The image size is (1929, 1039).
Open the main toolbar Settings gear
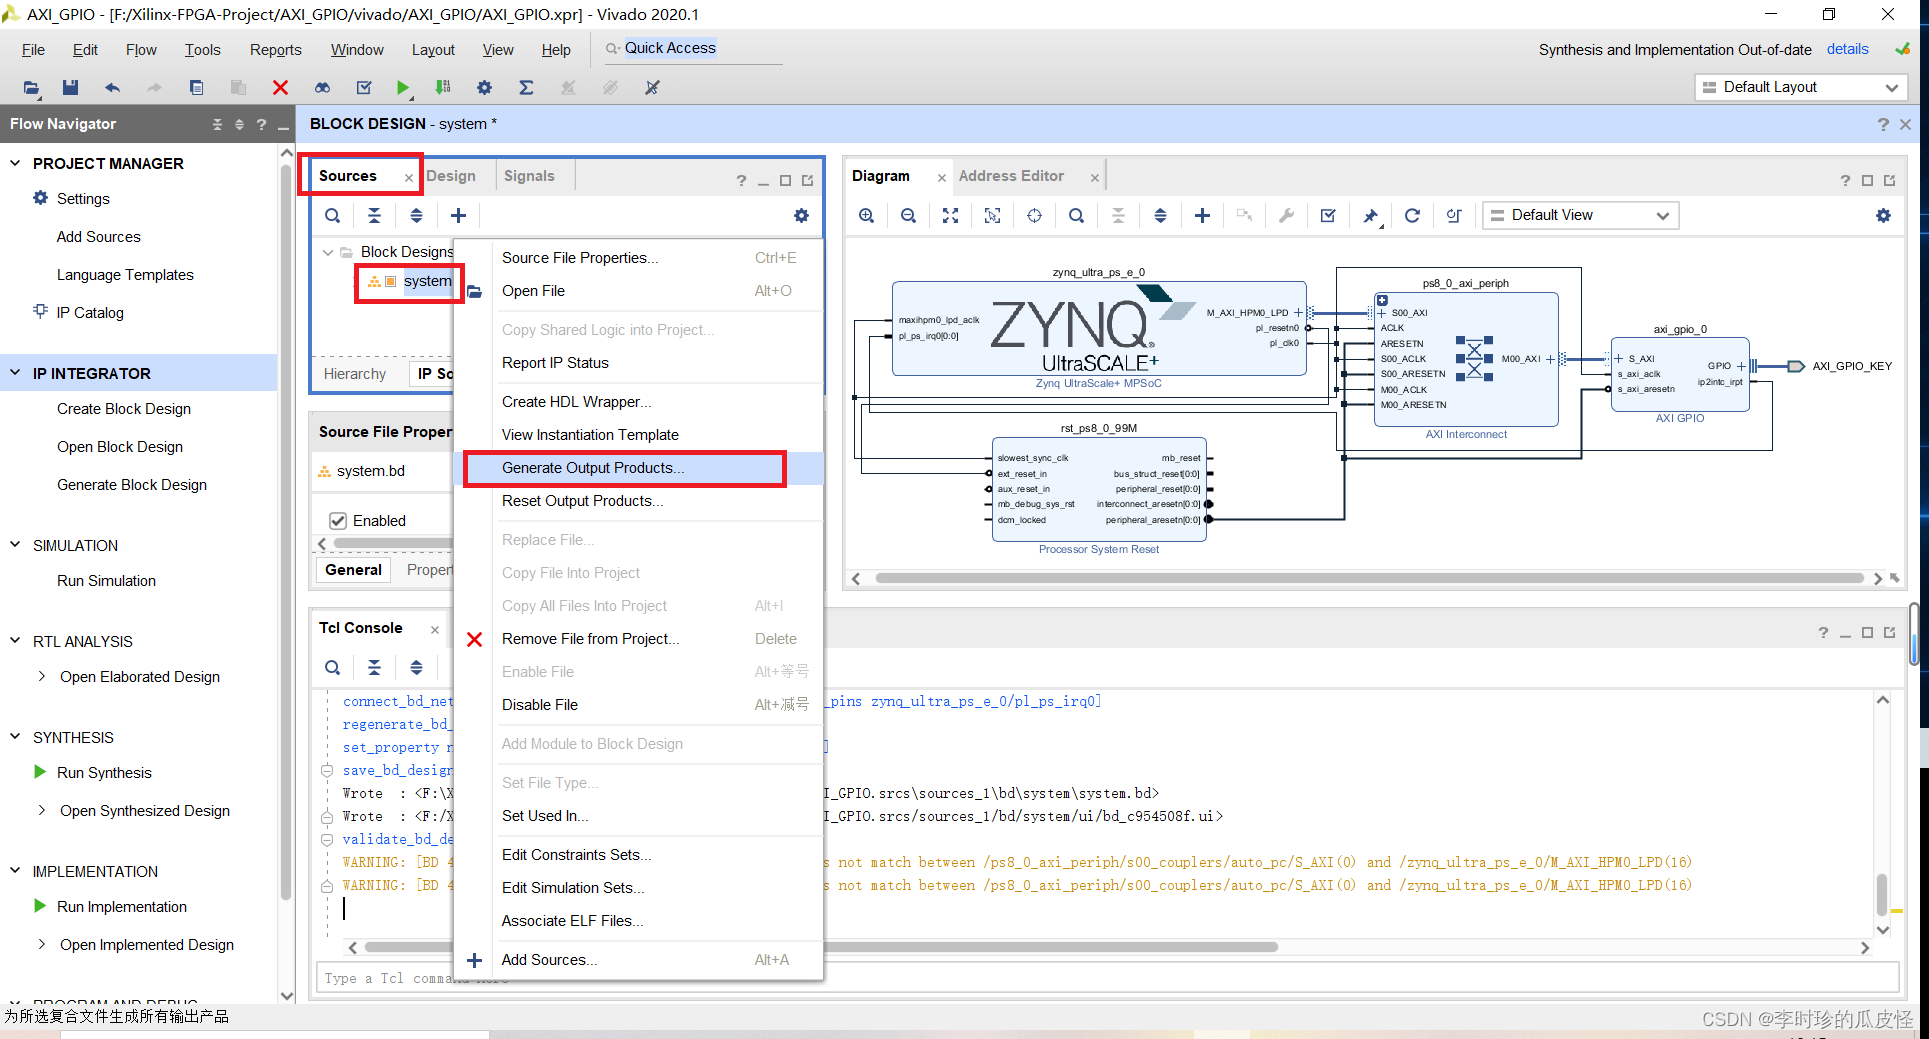[484, 88]
